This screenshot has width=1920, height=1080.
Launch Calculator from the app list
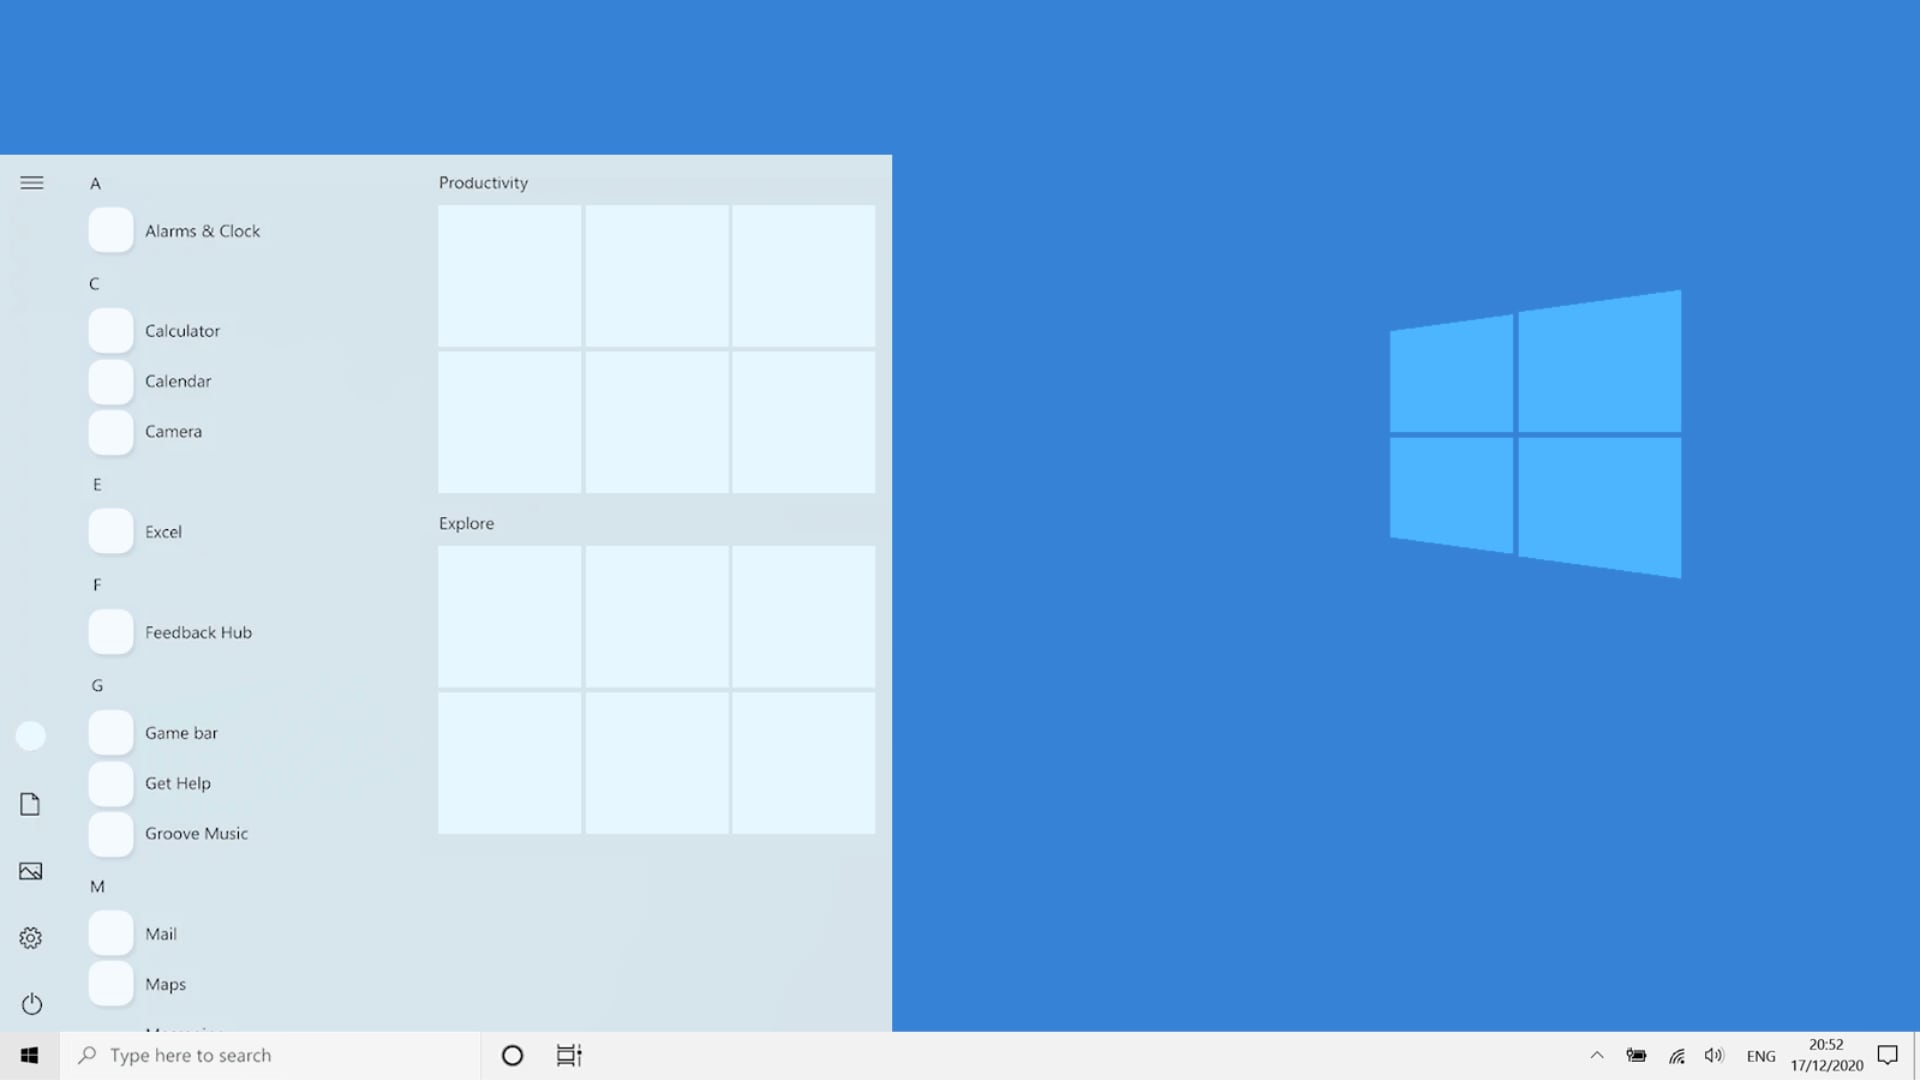pos(184,330)
